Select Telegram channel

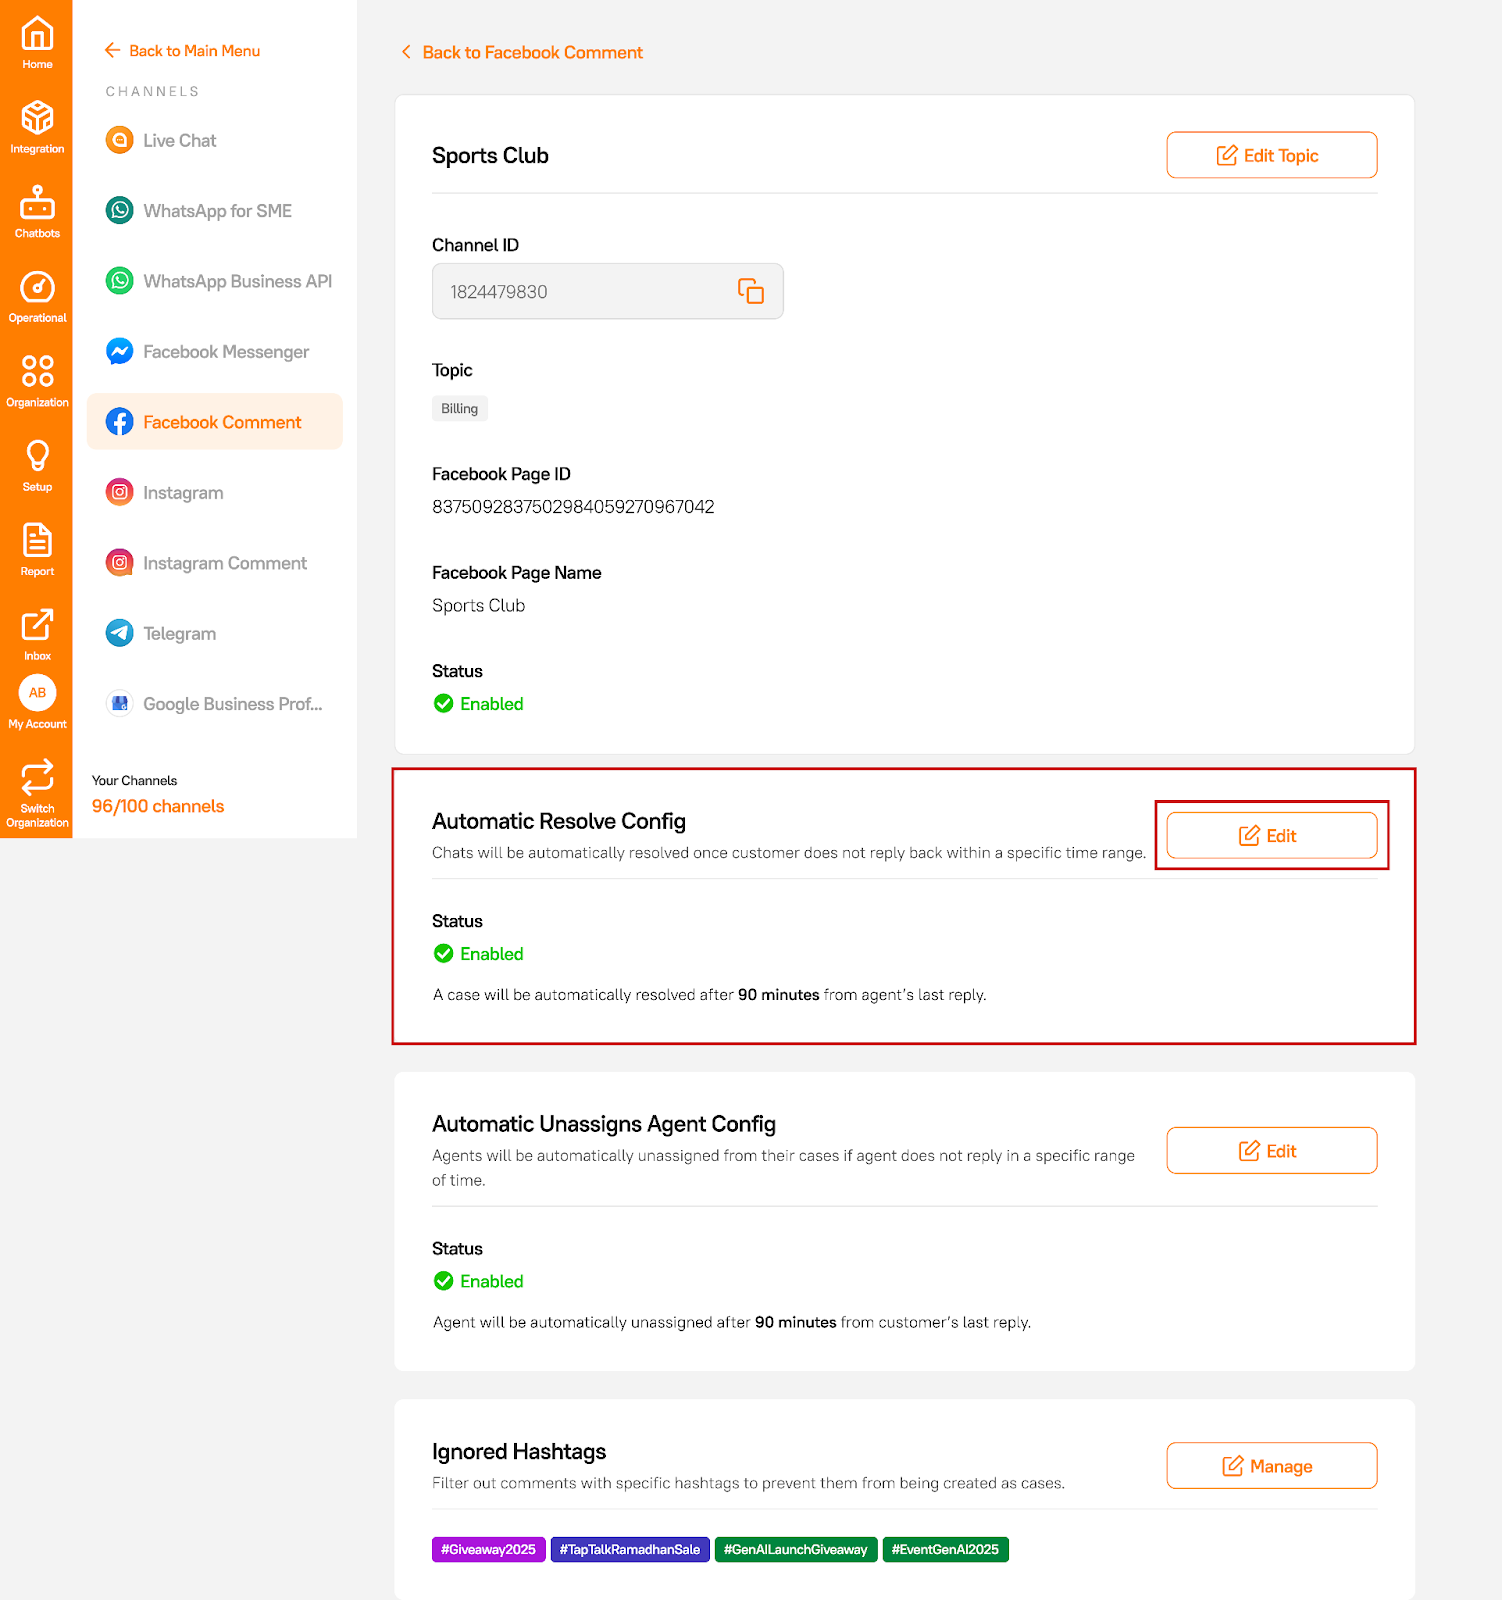pos(214,633)
